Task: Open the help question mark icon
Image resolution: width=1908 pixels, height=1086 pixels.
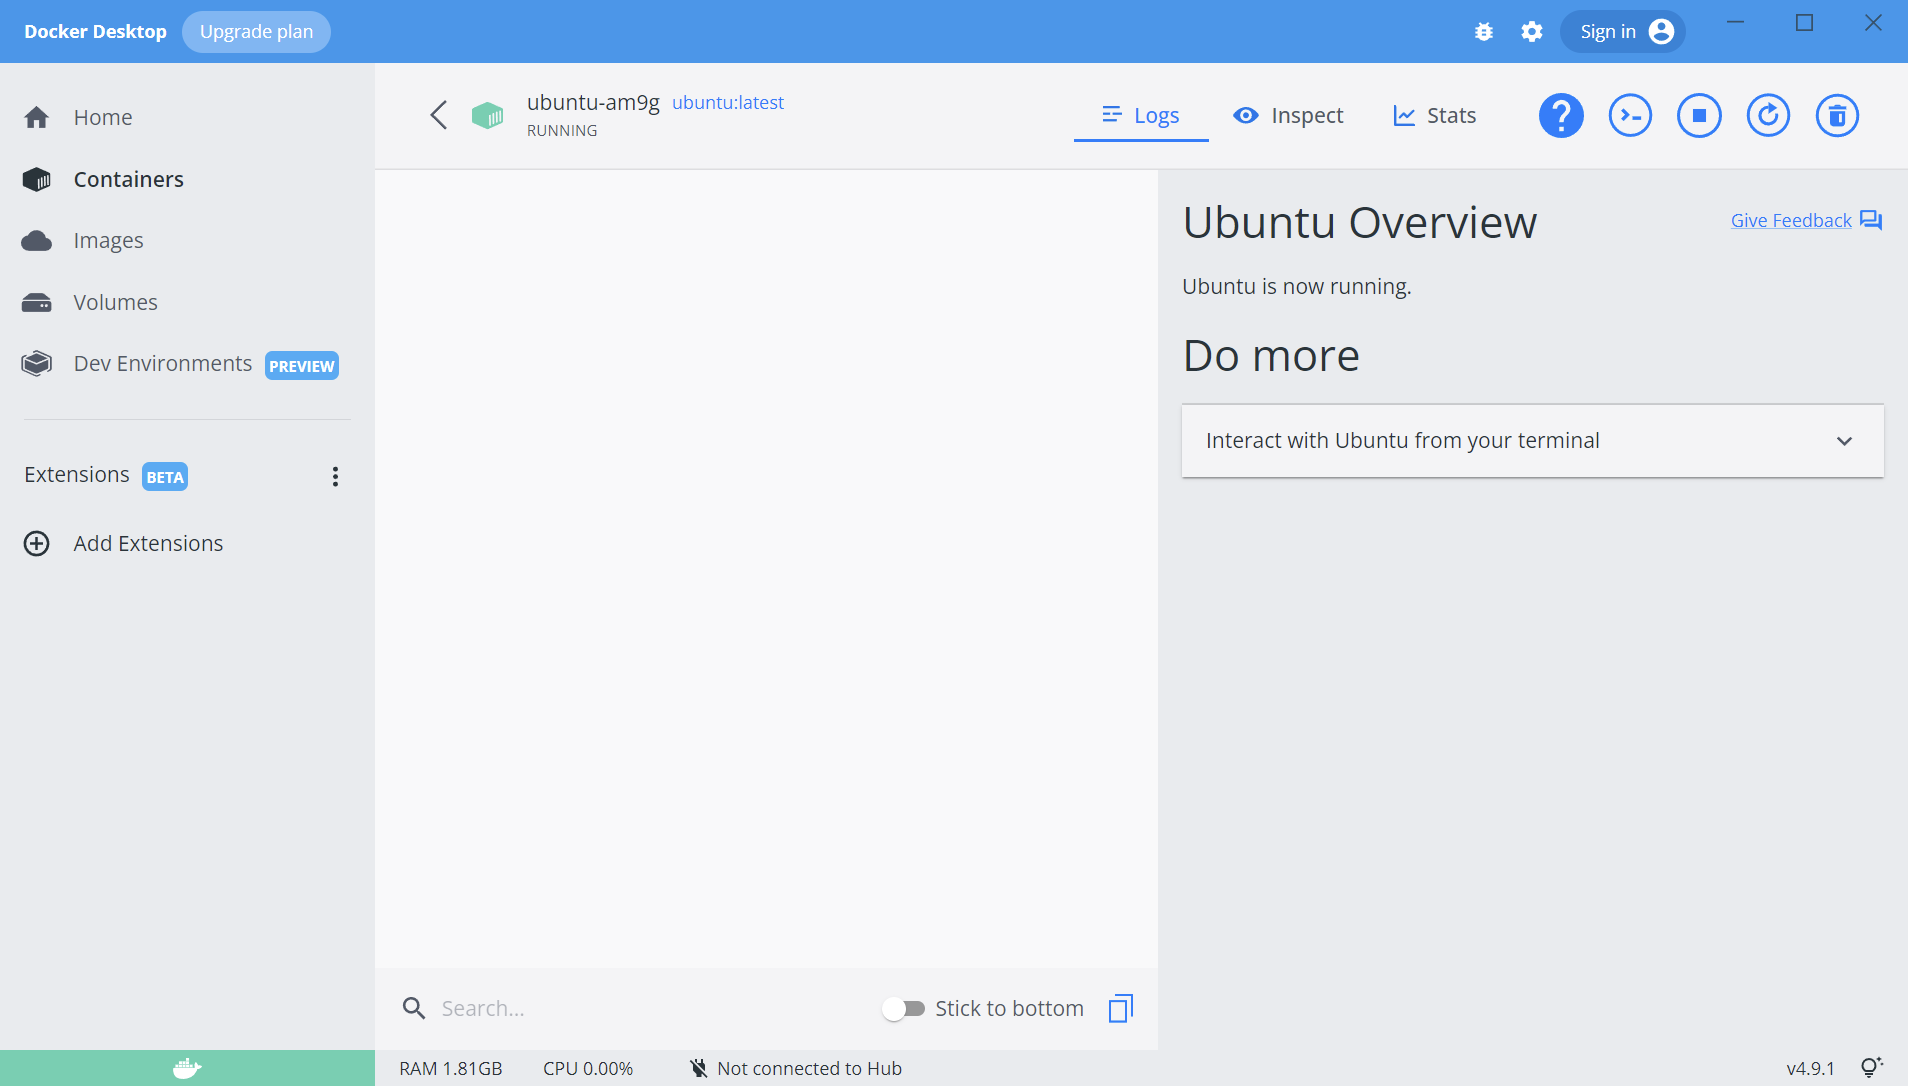Action: 1561,115
